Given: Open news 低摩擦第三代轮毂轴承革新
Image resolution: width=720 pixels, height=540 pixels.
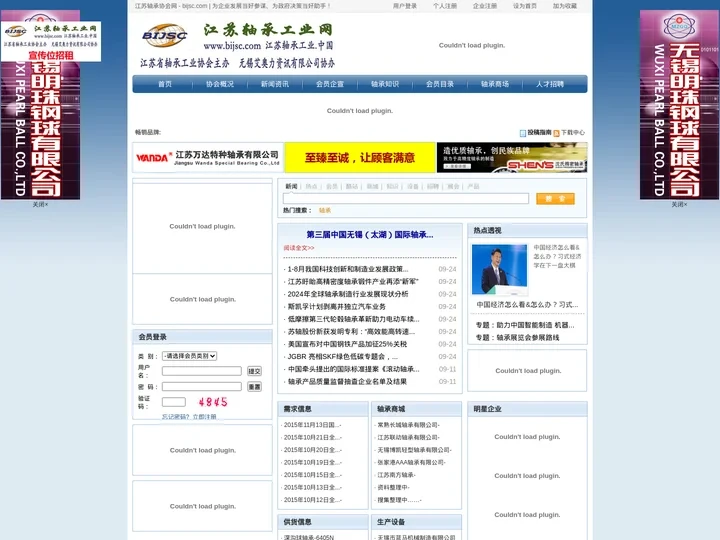Looking at the screenshot, I should coord(354,319).
